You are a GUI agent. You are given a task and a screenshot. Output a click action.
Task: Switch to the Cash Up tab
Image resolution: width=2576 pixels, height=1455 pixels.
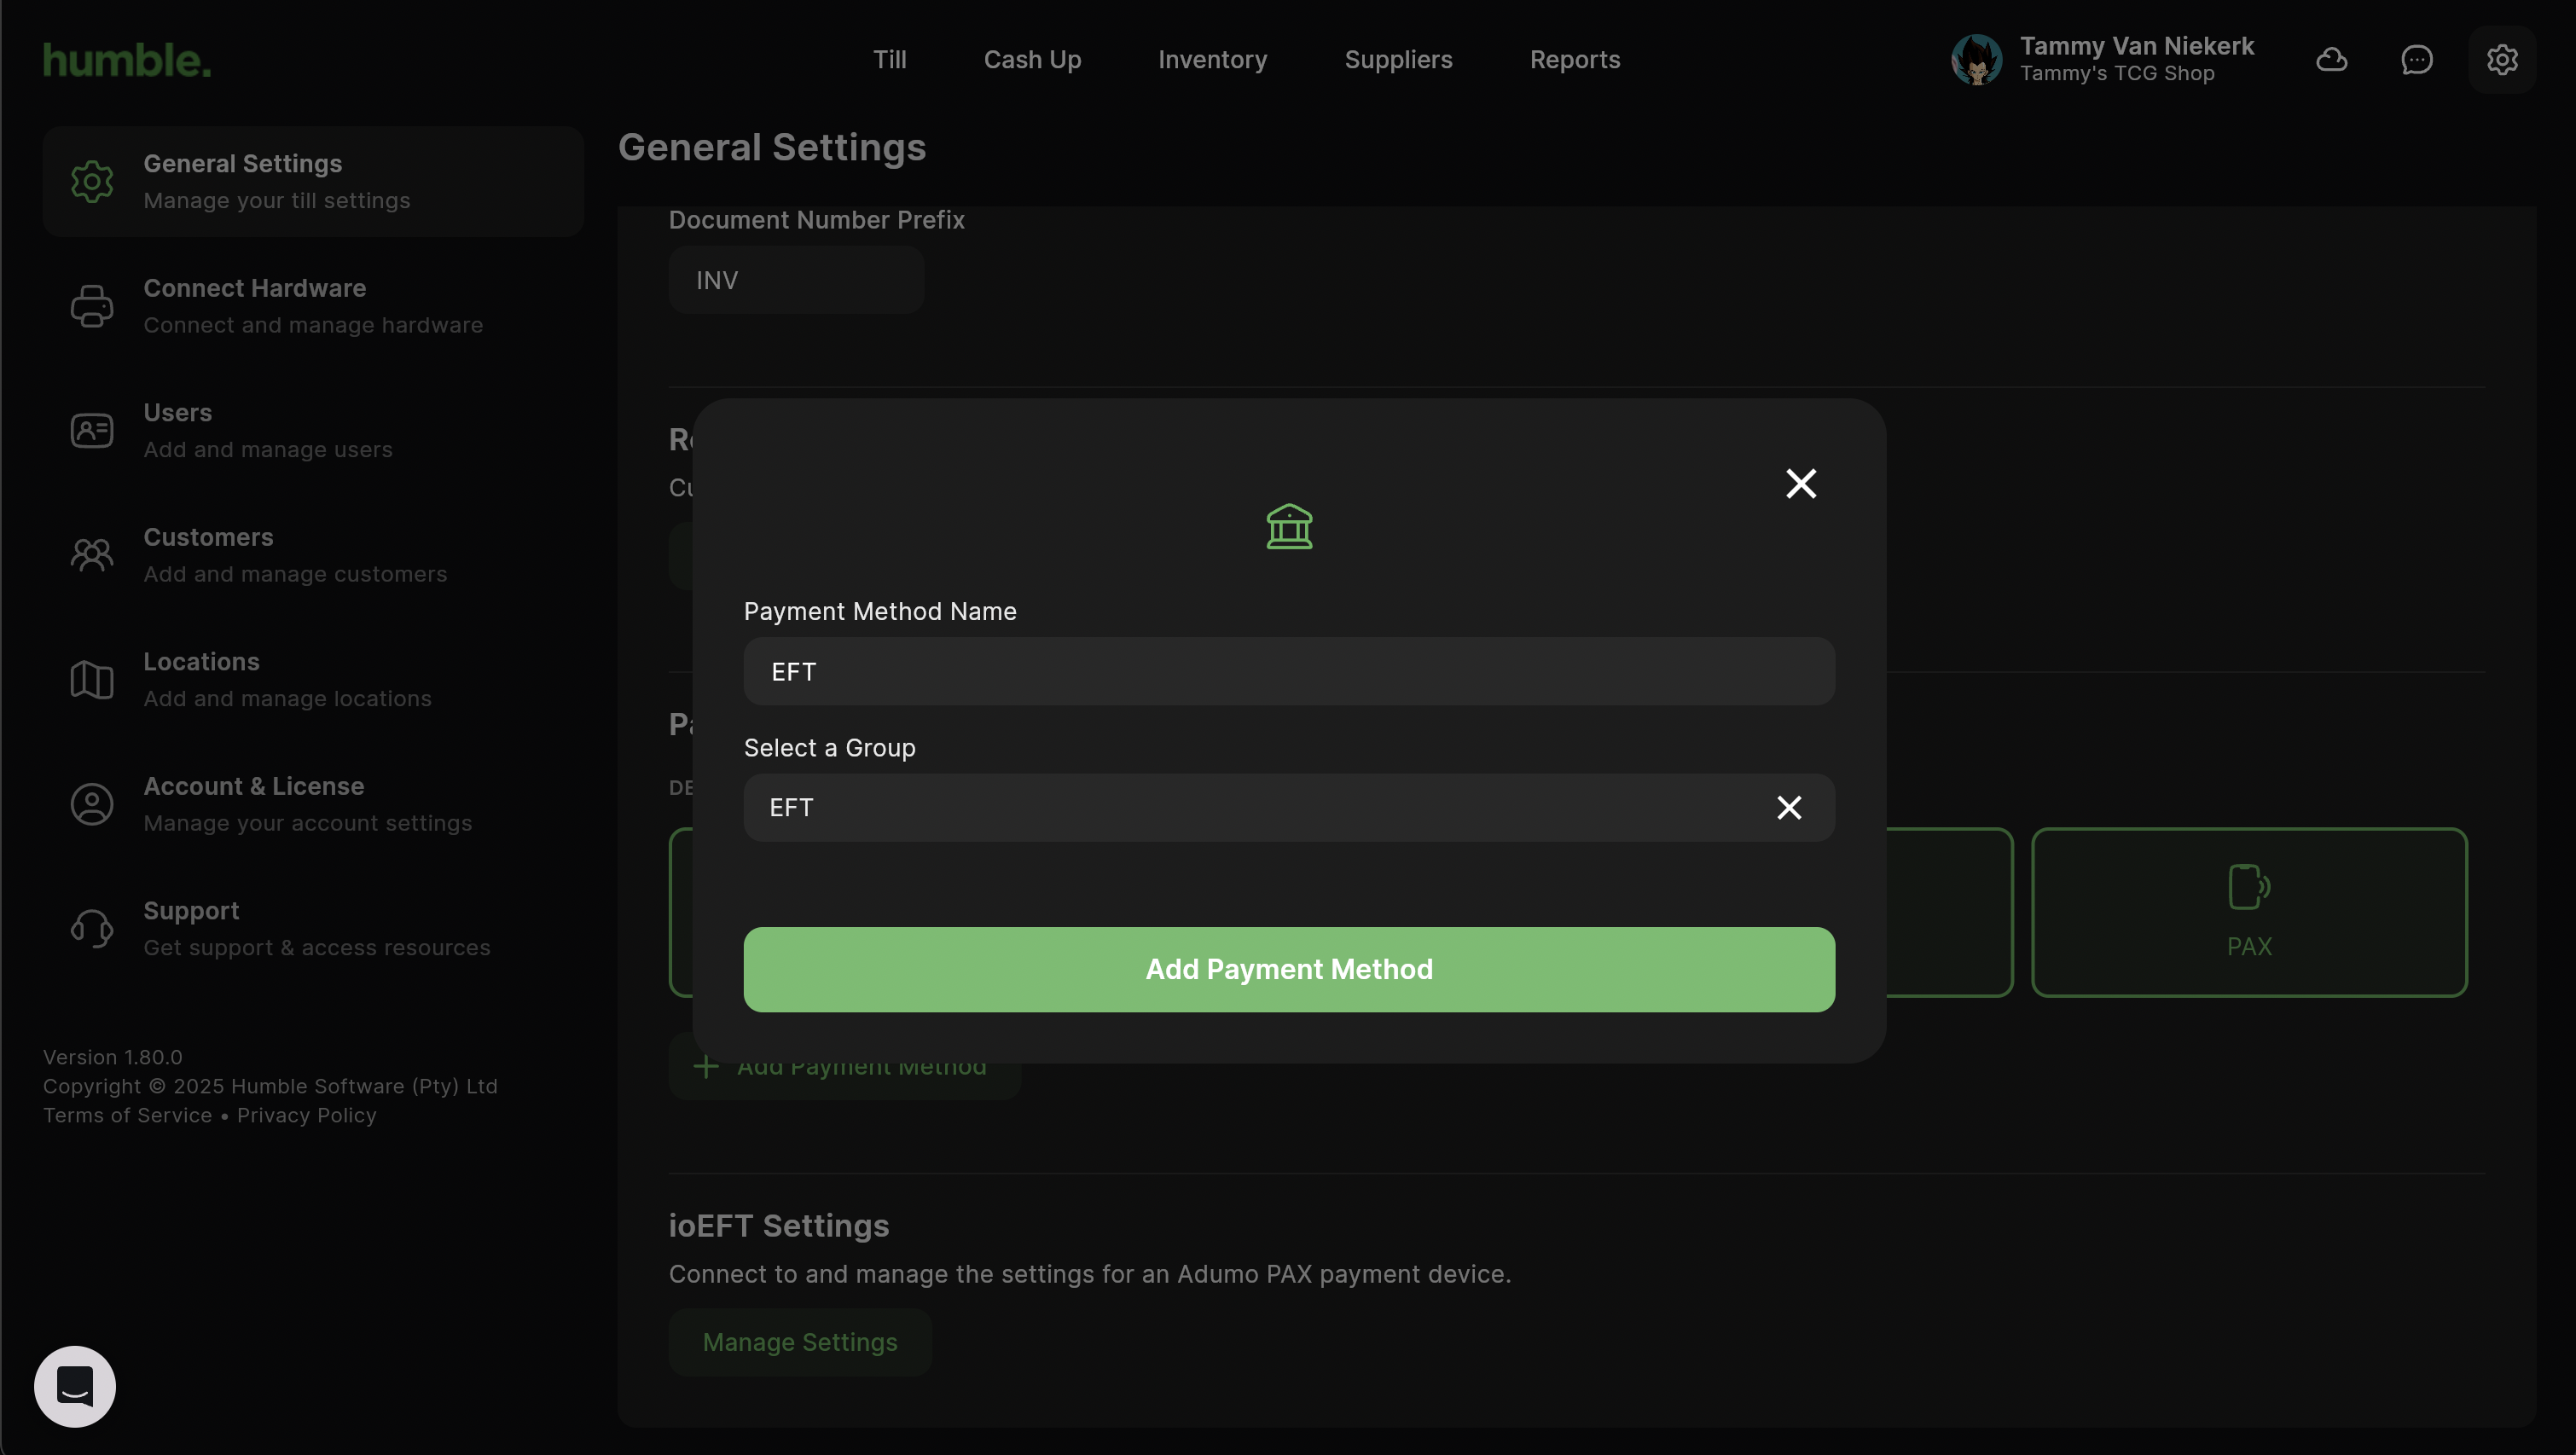[1032, 60]
